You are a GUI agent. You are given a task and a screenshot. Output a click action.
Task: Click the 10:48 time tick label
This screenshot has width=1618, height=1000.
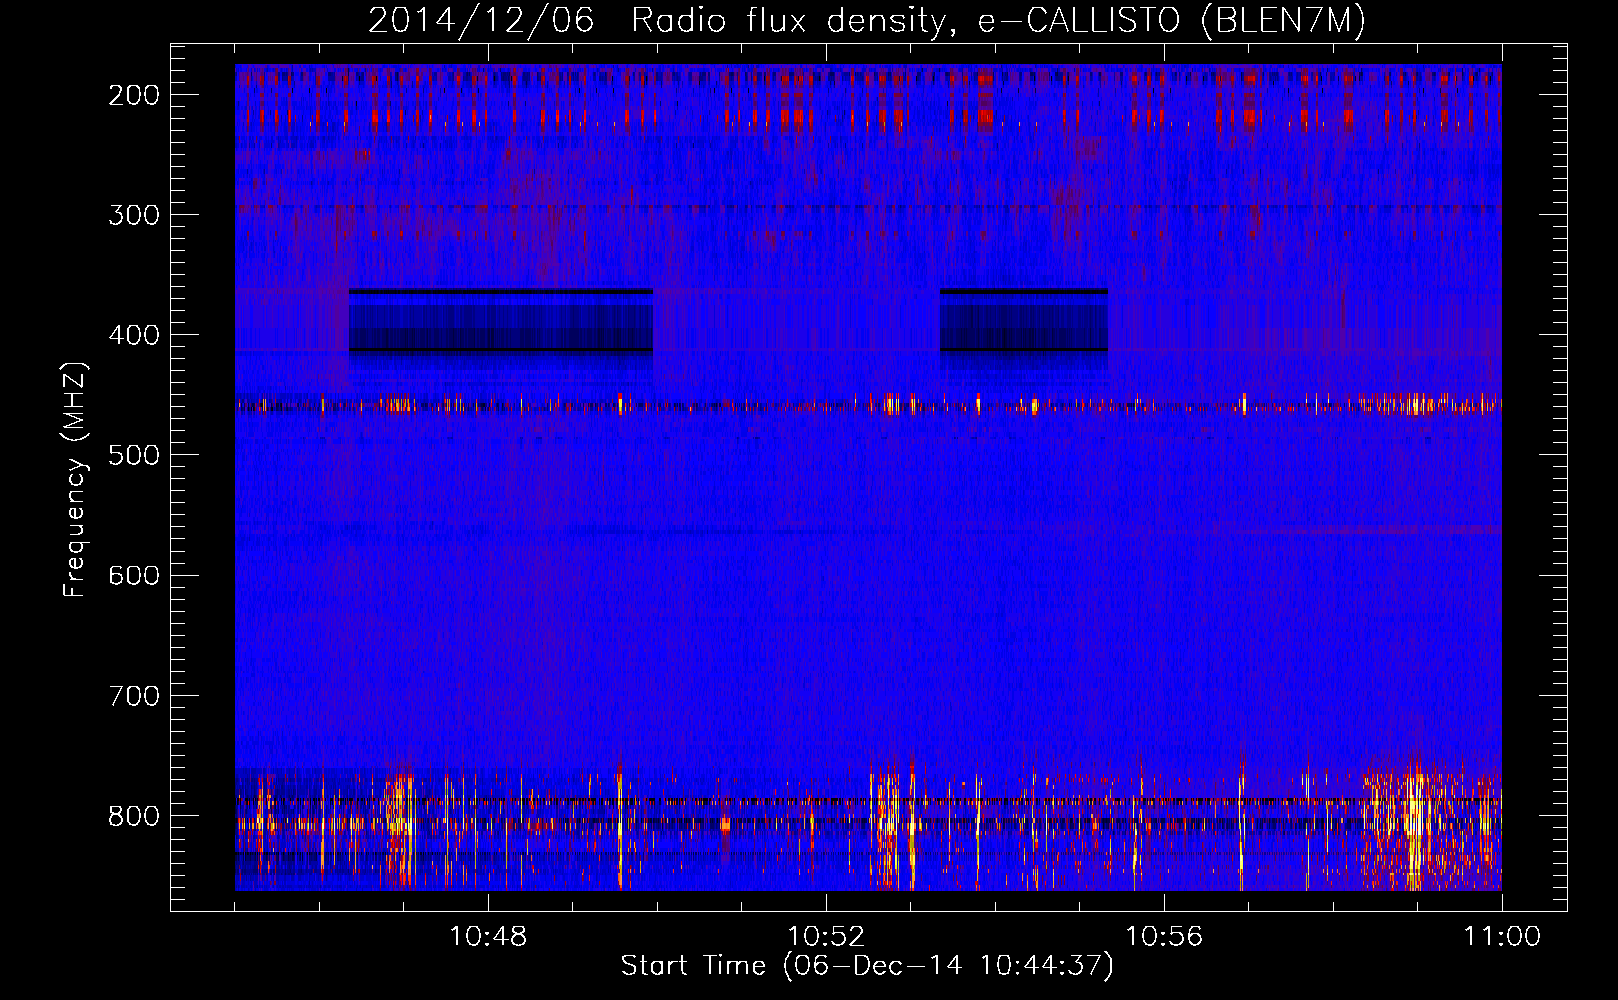coord(488,937)
